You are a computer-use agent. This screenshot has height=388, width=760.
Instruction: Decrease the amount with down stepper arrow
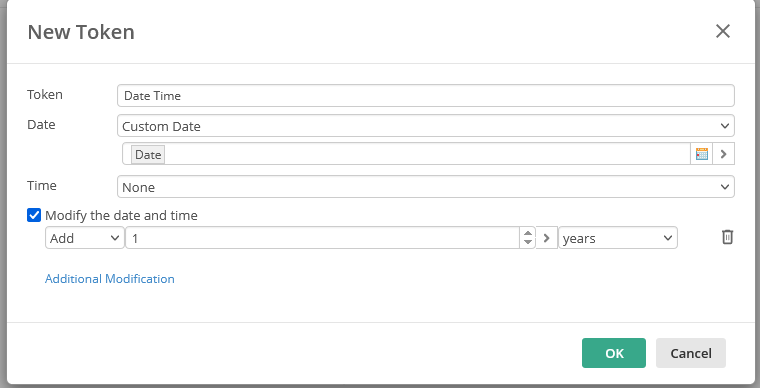pos(528,243)
